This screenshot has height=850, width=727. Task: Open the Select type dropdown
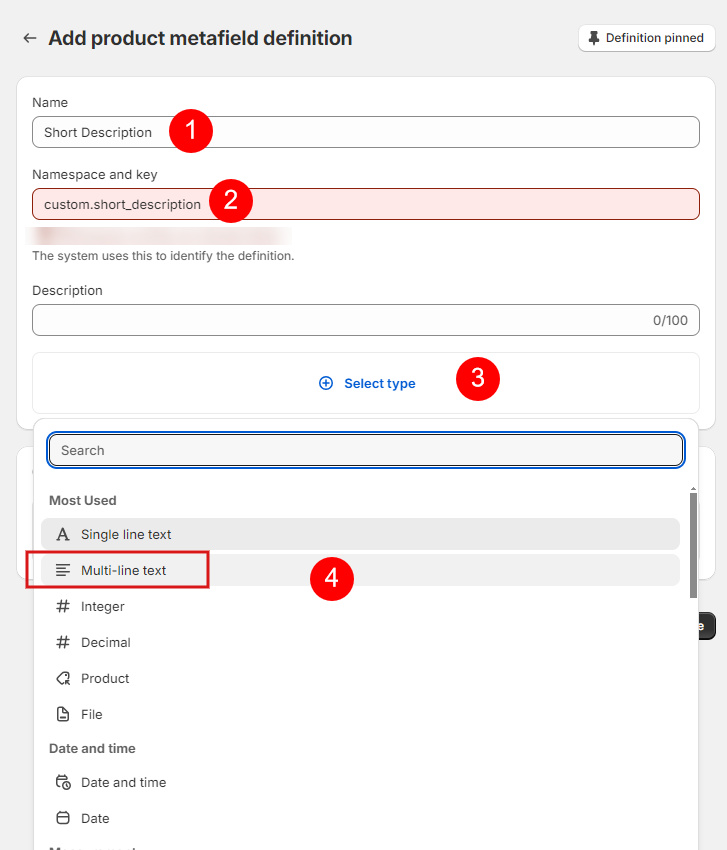366,383
